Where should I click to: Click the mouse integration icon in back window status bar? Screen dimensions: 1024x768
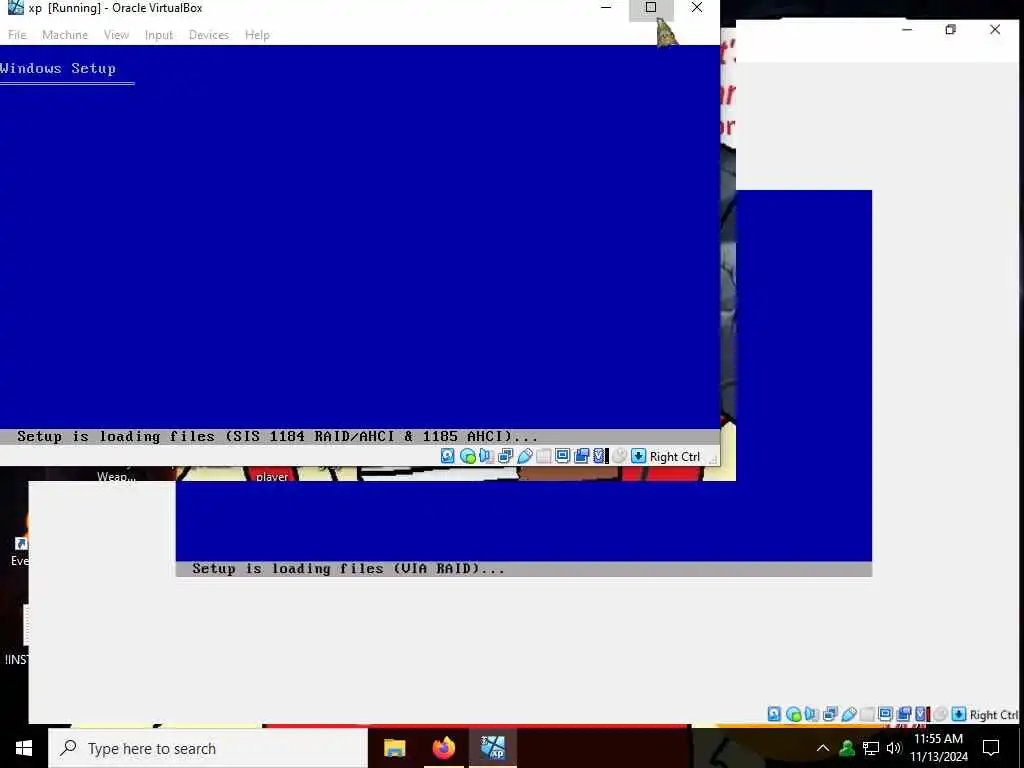[940, 714]
